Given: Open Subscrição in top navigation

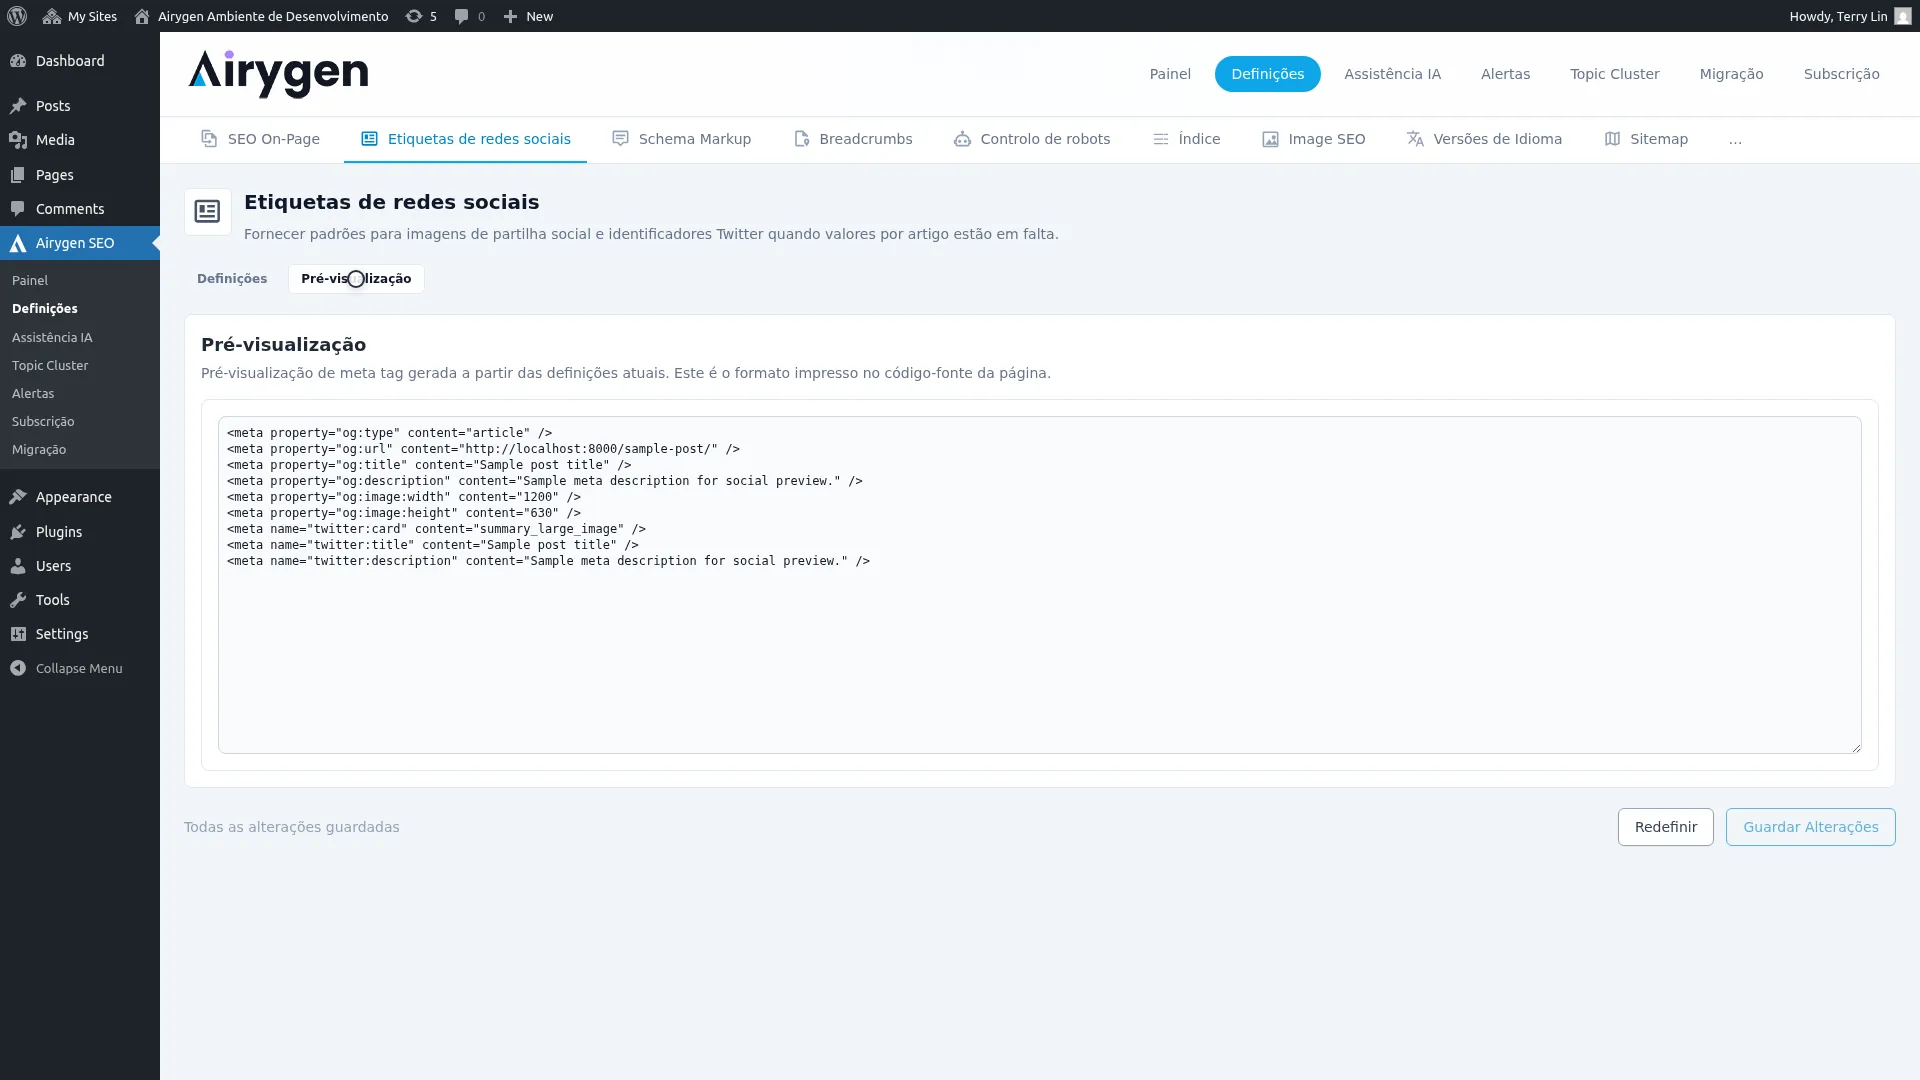Looking at the screenshot, I should coord(1841,74).
